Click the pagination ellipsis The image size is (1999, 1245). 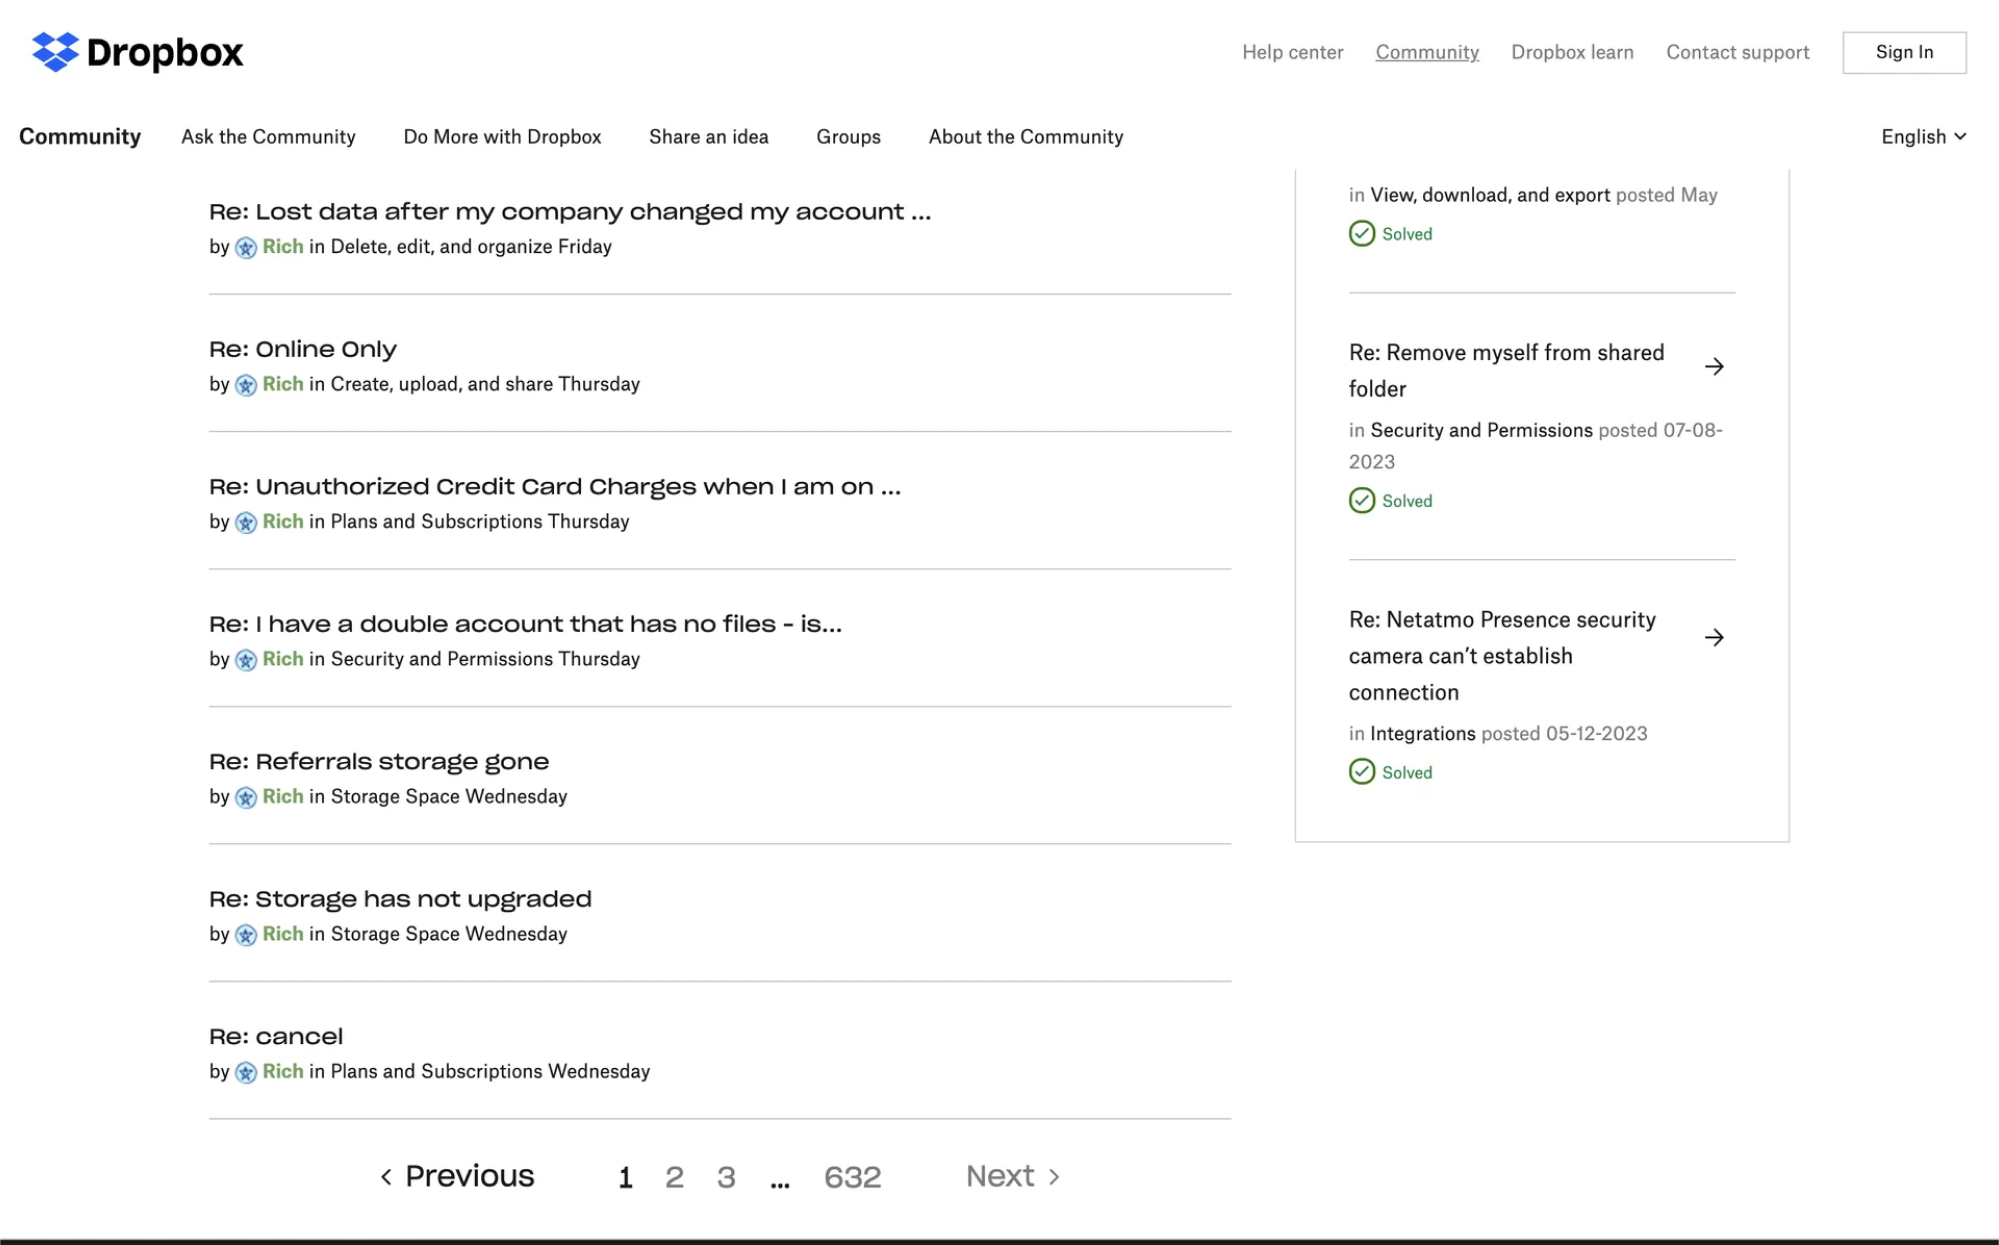tap(779, 1178)
